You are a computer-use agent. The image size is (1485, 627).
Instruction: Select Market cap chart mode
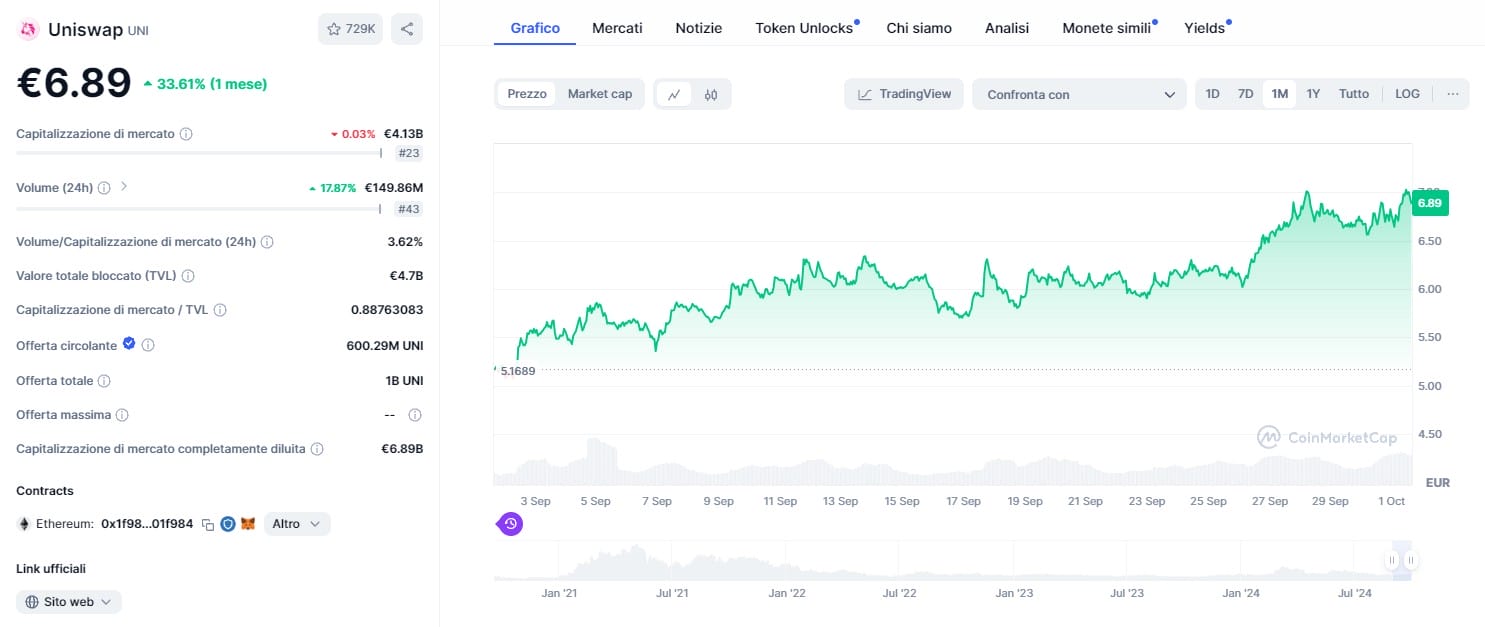coord(600,94)
